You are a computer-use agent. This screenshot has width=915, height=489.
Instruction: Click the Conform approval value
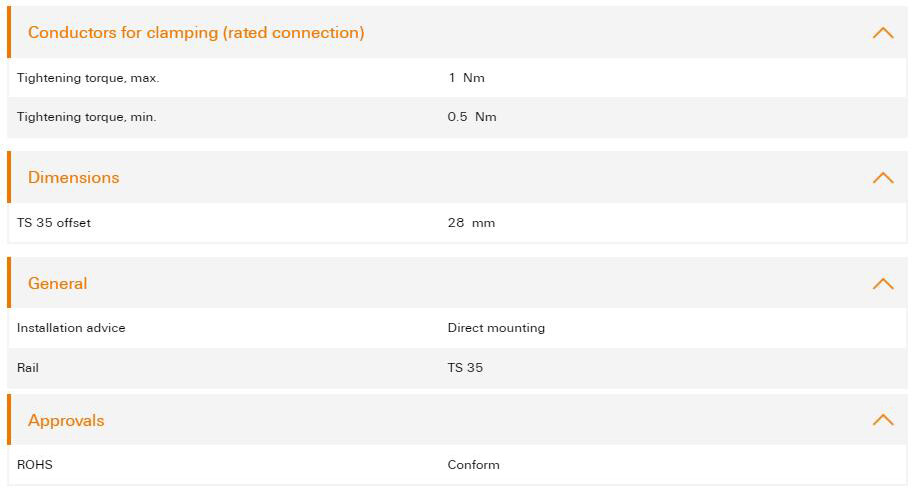pyautogui.click(x=473, y=465)
